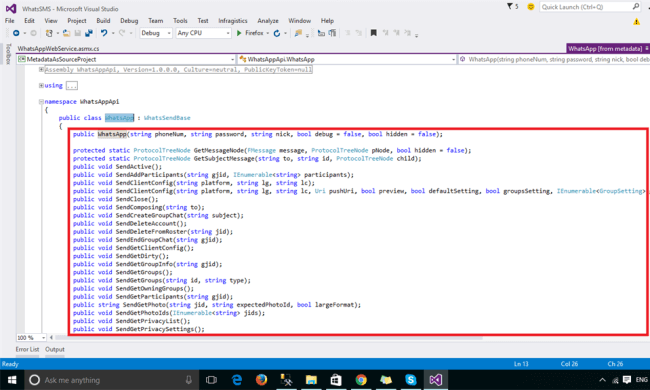Open the Firefox browser target dropdown arrow
Viewport: 650px width, 390px height.
pos(268,33)
